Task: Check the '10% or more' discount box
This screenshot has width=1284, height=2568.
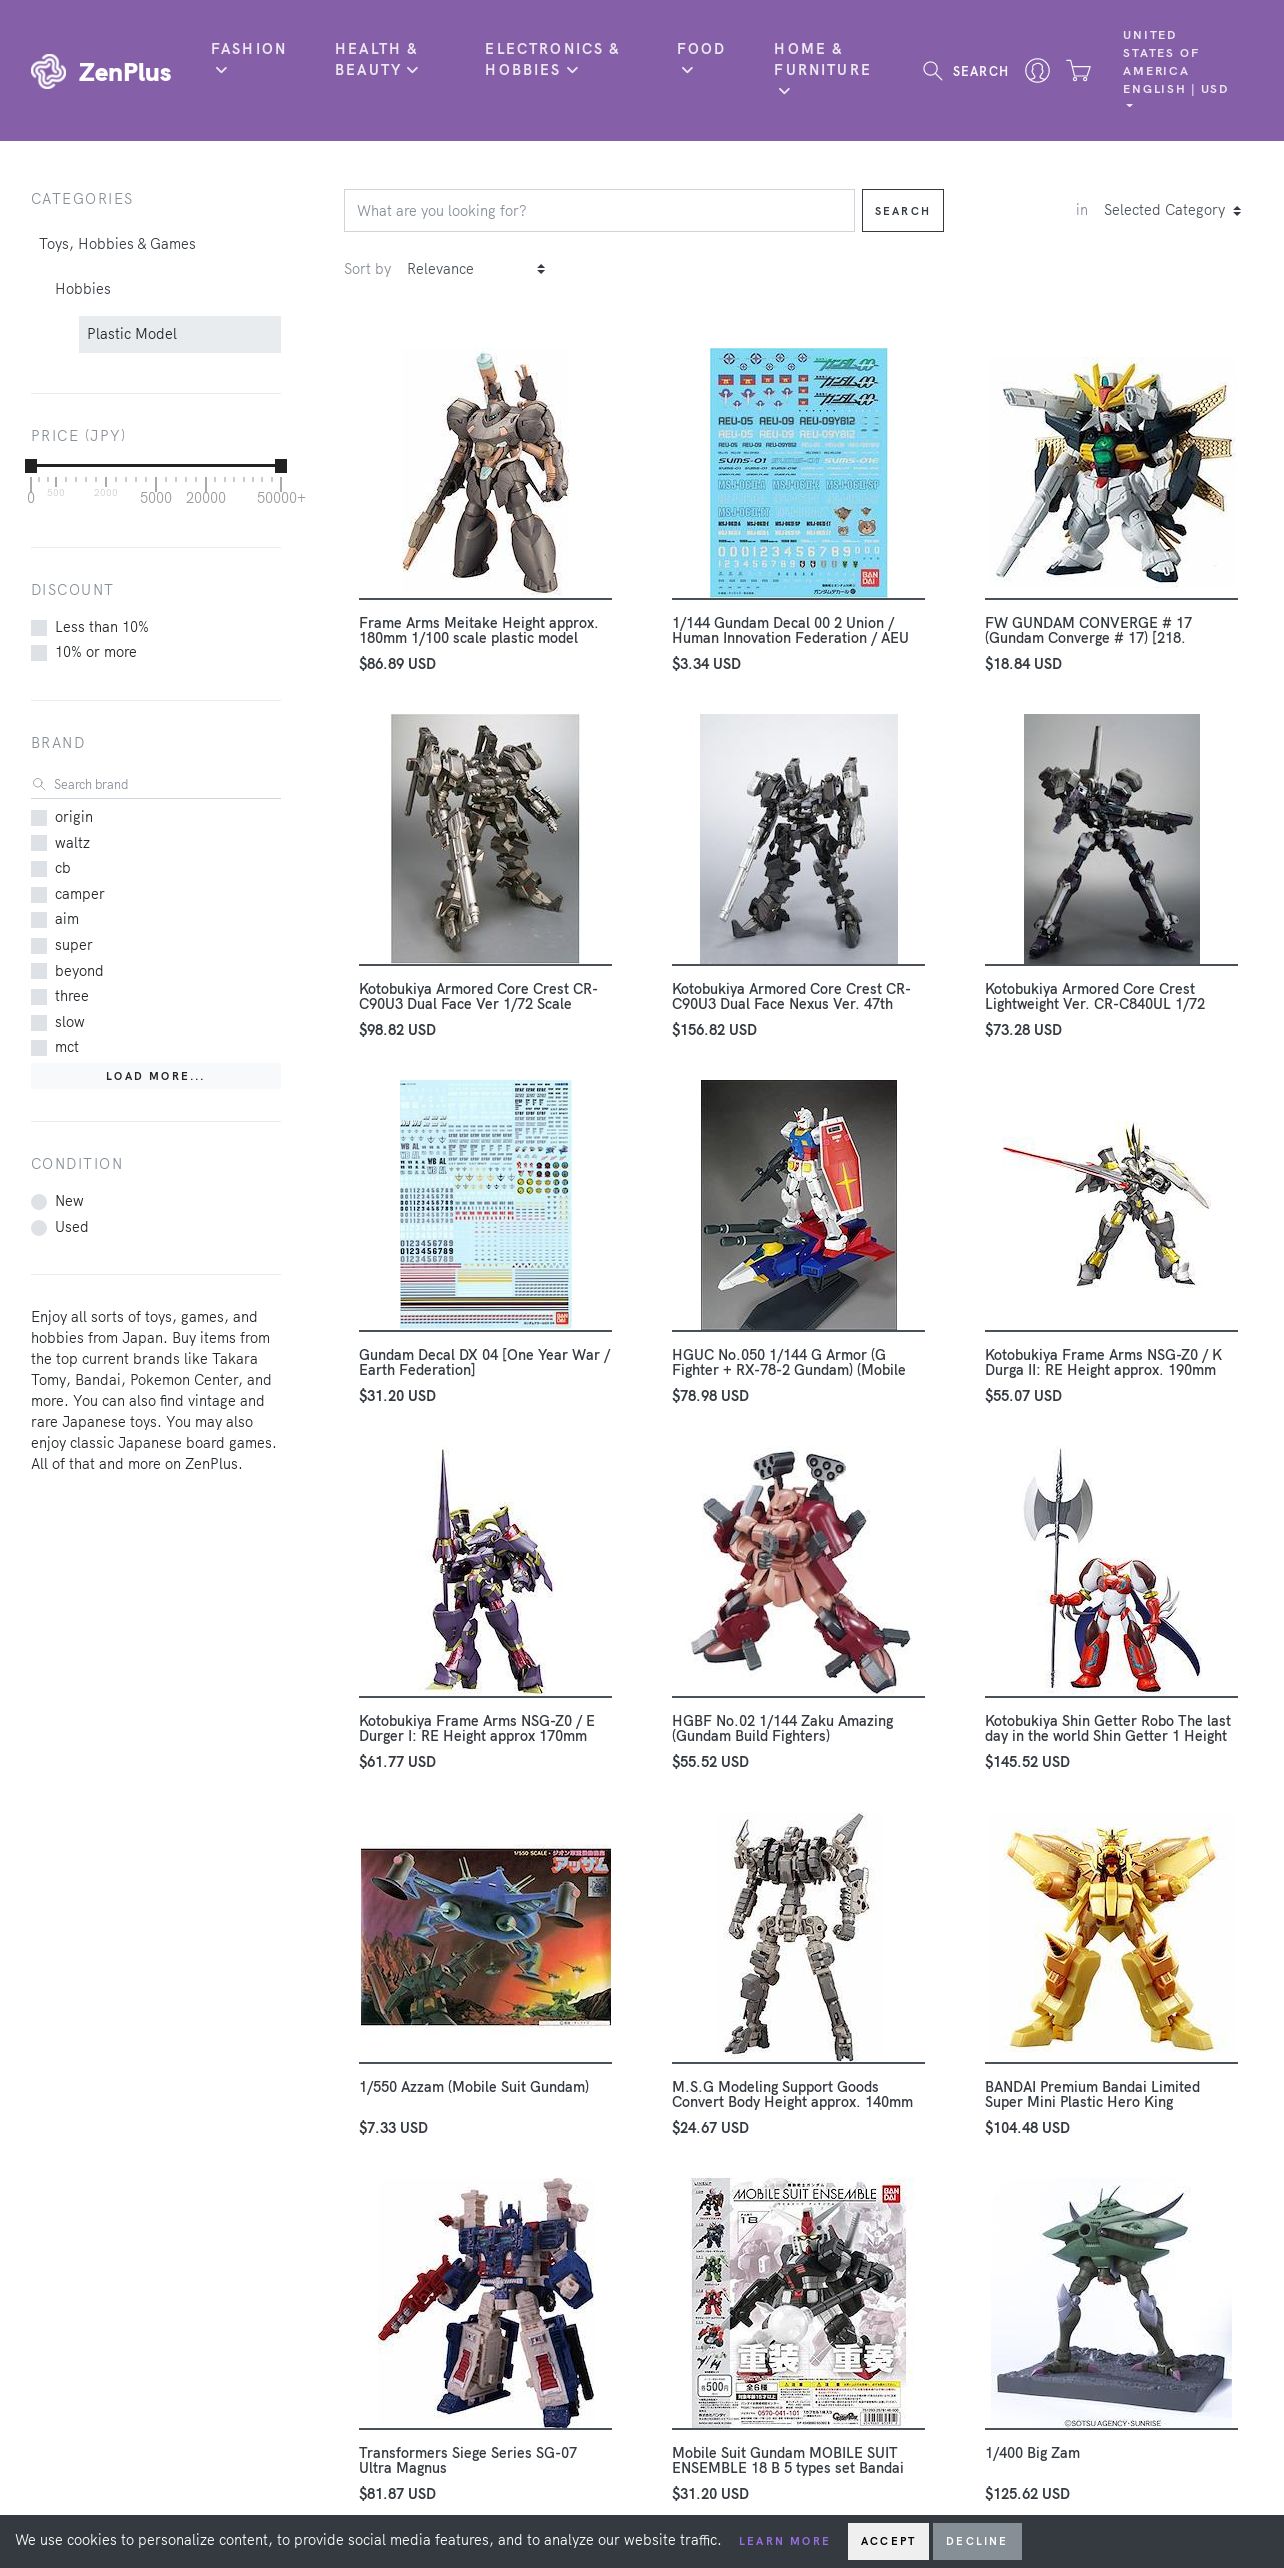Action: point(39,652)
